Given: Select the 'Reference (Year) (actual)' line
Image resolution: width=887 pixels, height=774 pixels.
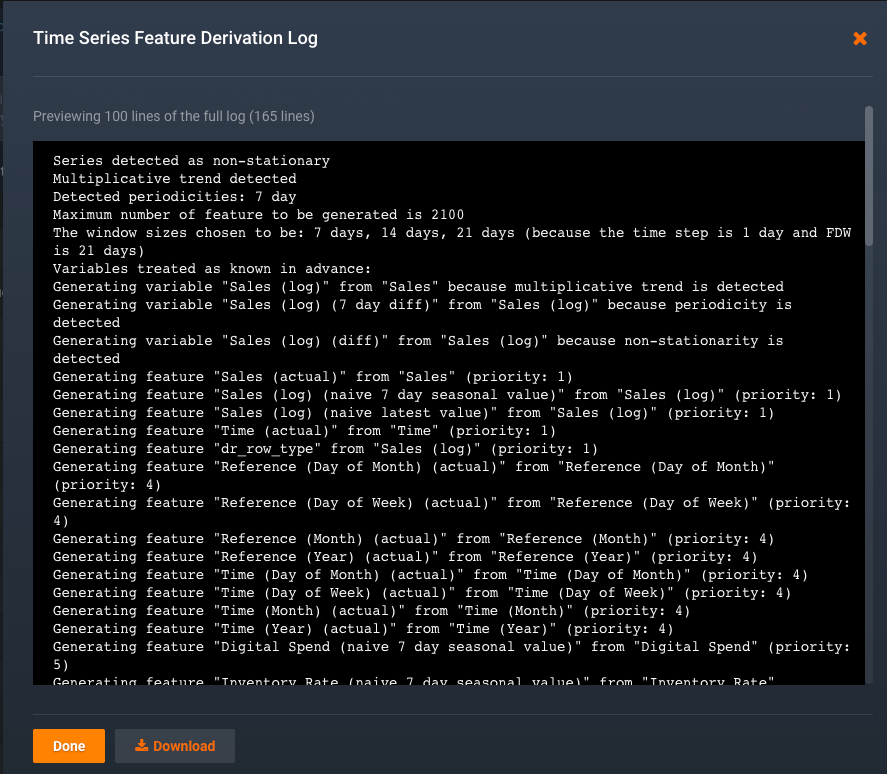Looking at the screenshot, I should (405, 557).
